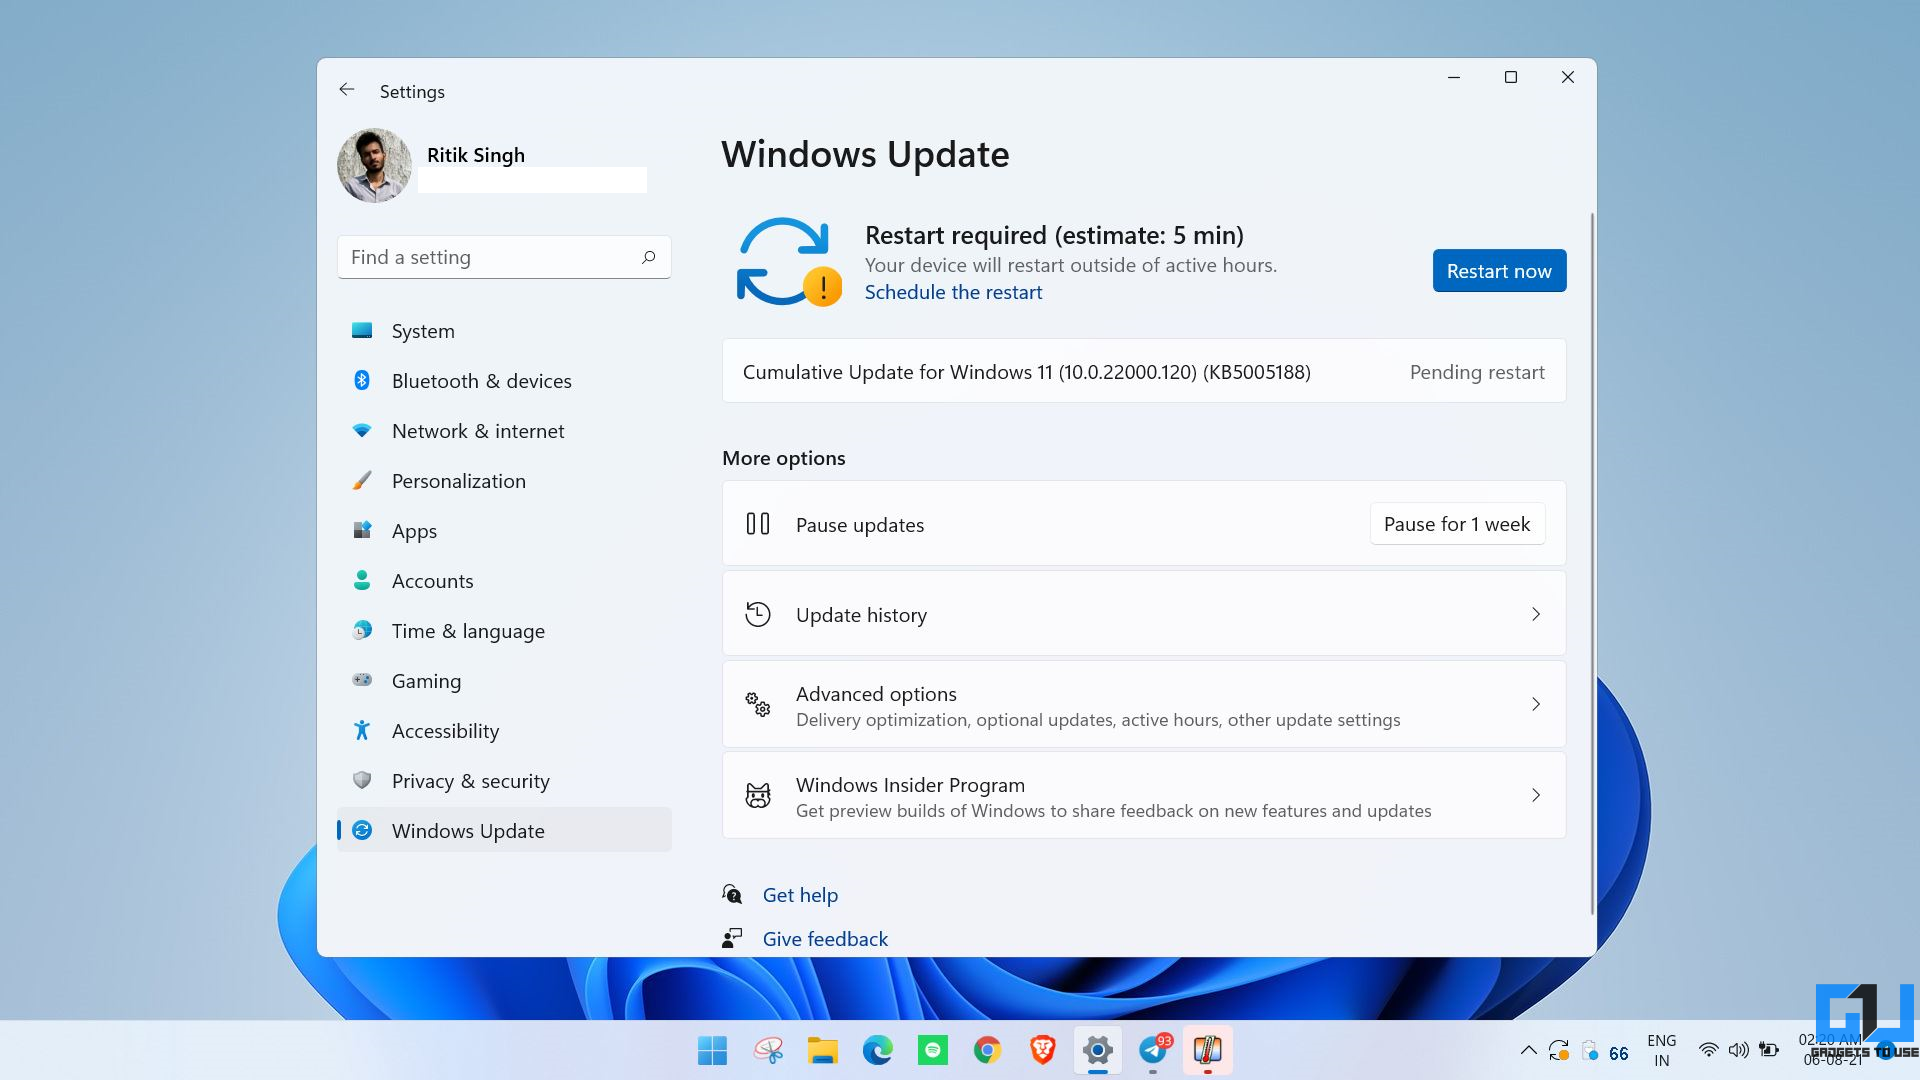Open the Update history row
The image size is (1920, 1080).
click(x=1144, y=614)
